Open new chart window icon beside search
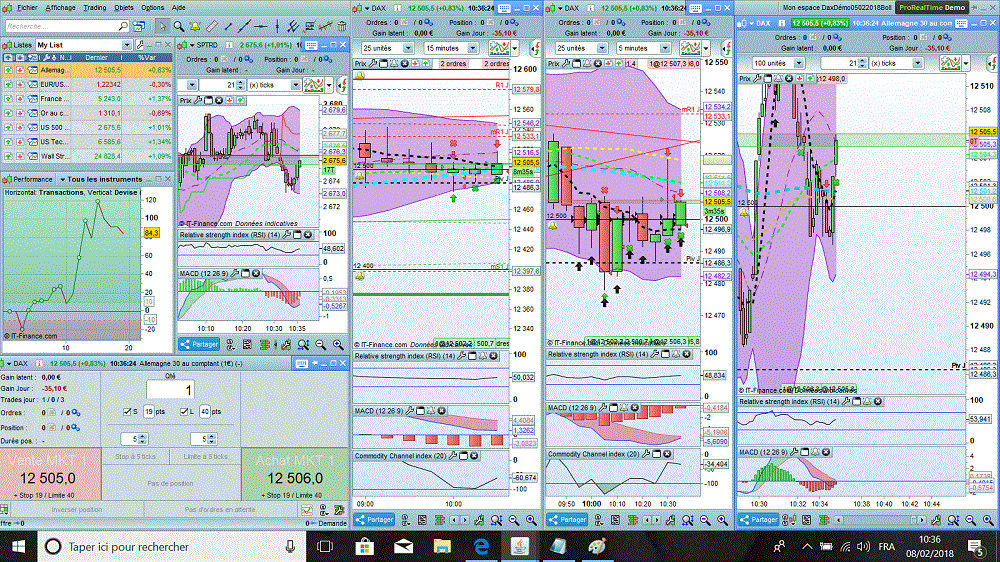This screenshot has height=562, width=1000. [x=139, y=26]
